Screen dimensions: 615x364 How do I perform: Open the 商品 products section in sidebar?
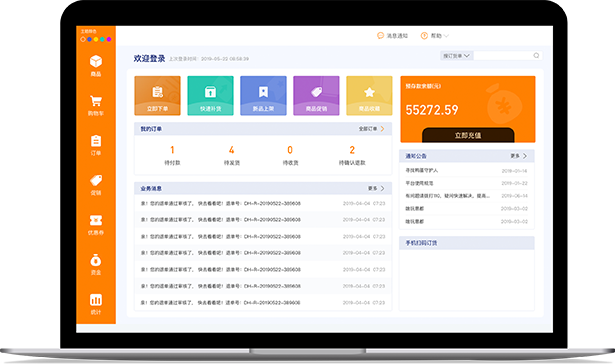(x=96, y=66)
